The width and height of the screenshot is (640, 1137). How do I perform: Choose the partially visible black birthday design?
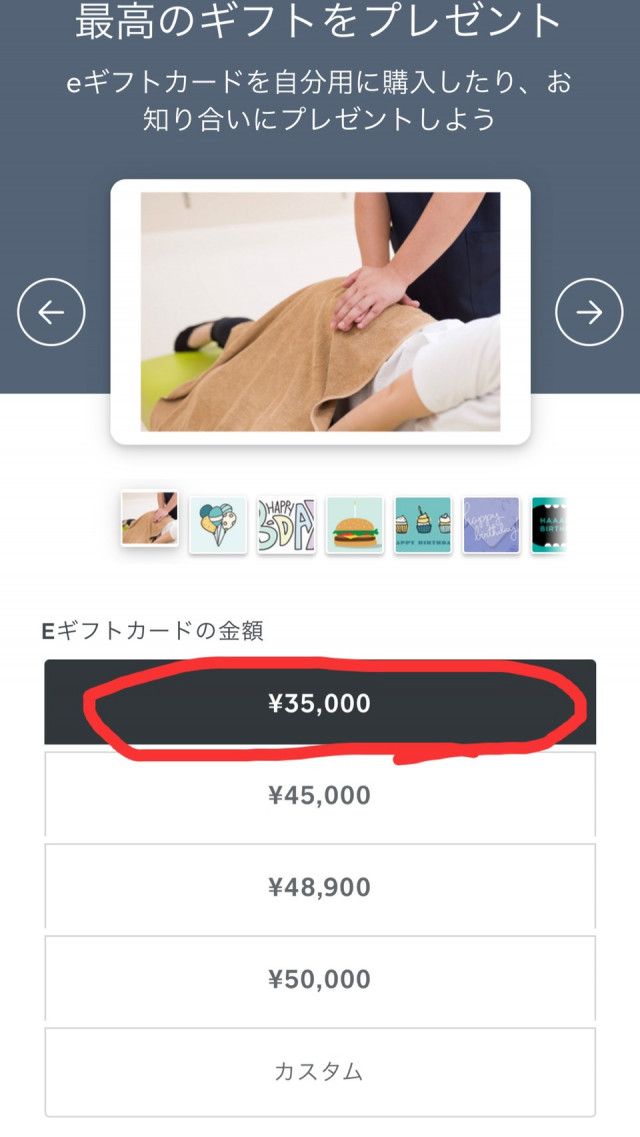tap(549, 525)
